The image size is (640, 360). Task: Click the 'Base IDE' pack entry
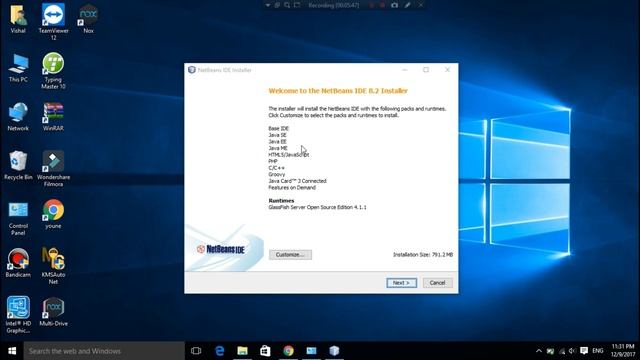pyautogui.click(x=278, y=129)
